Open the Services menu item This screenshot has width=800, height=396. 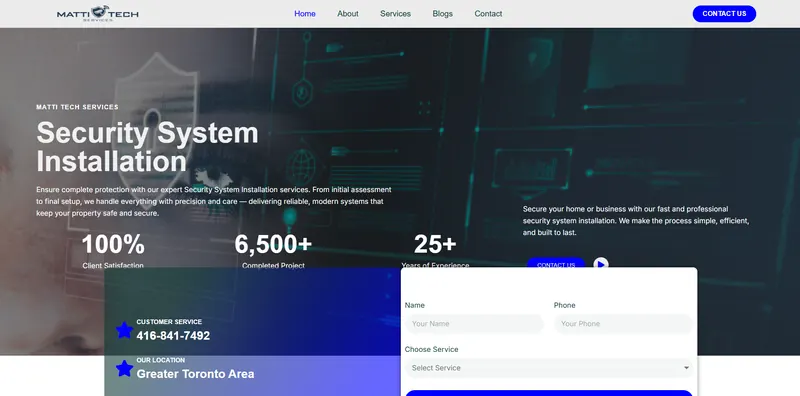395,14
